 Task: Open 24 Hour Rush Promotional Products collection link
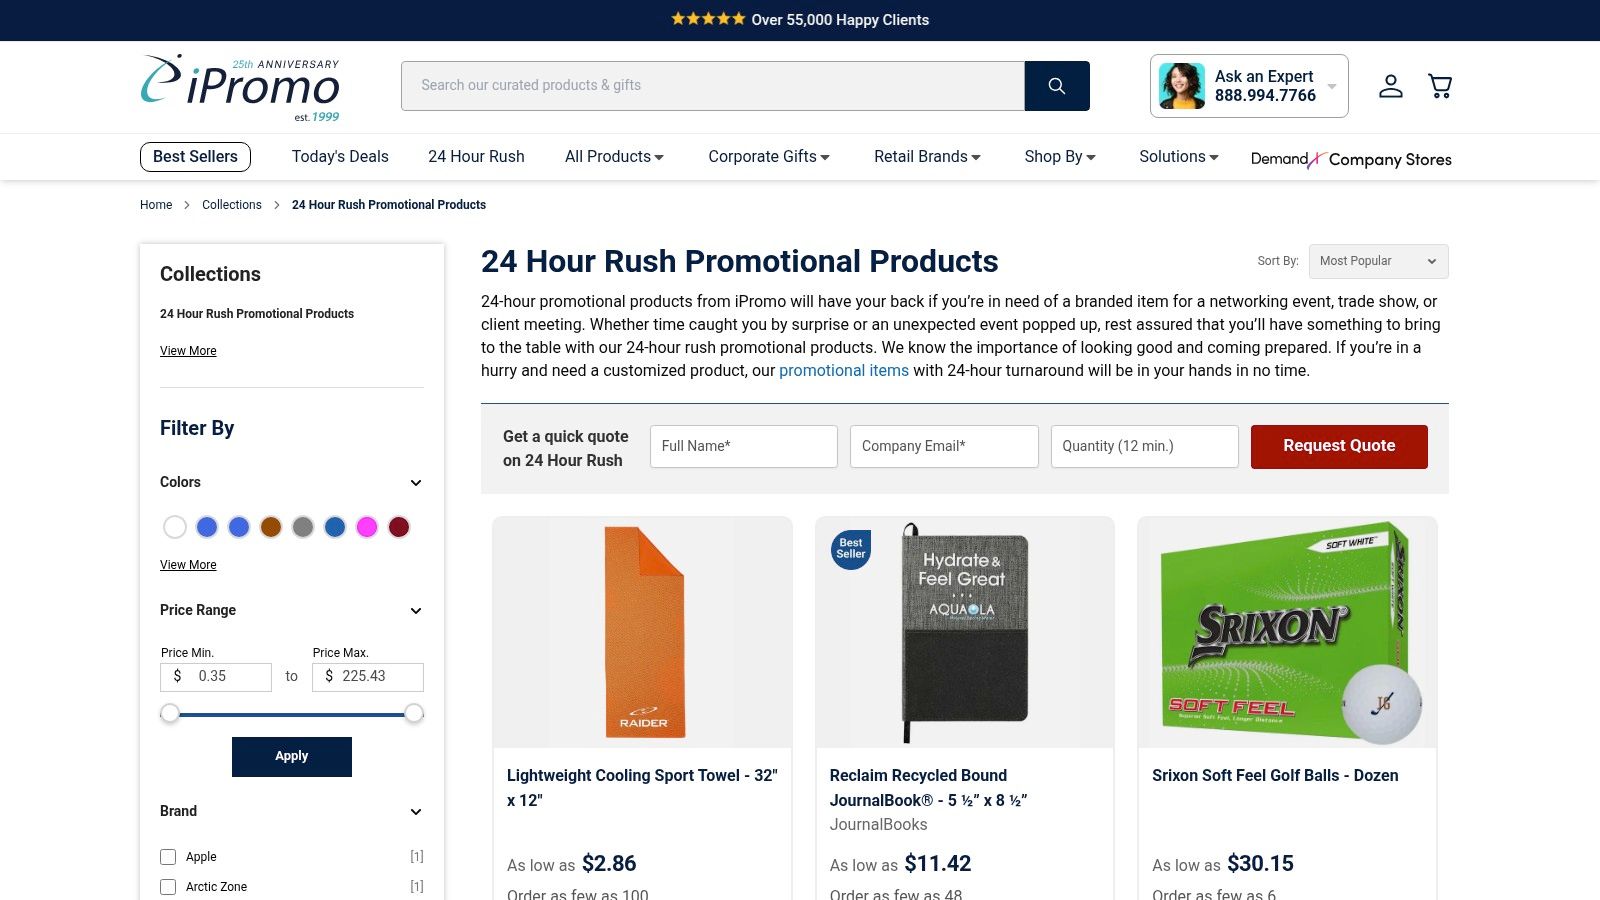tap(257, 314)
